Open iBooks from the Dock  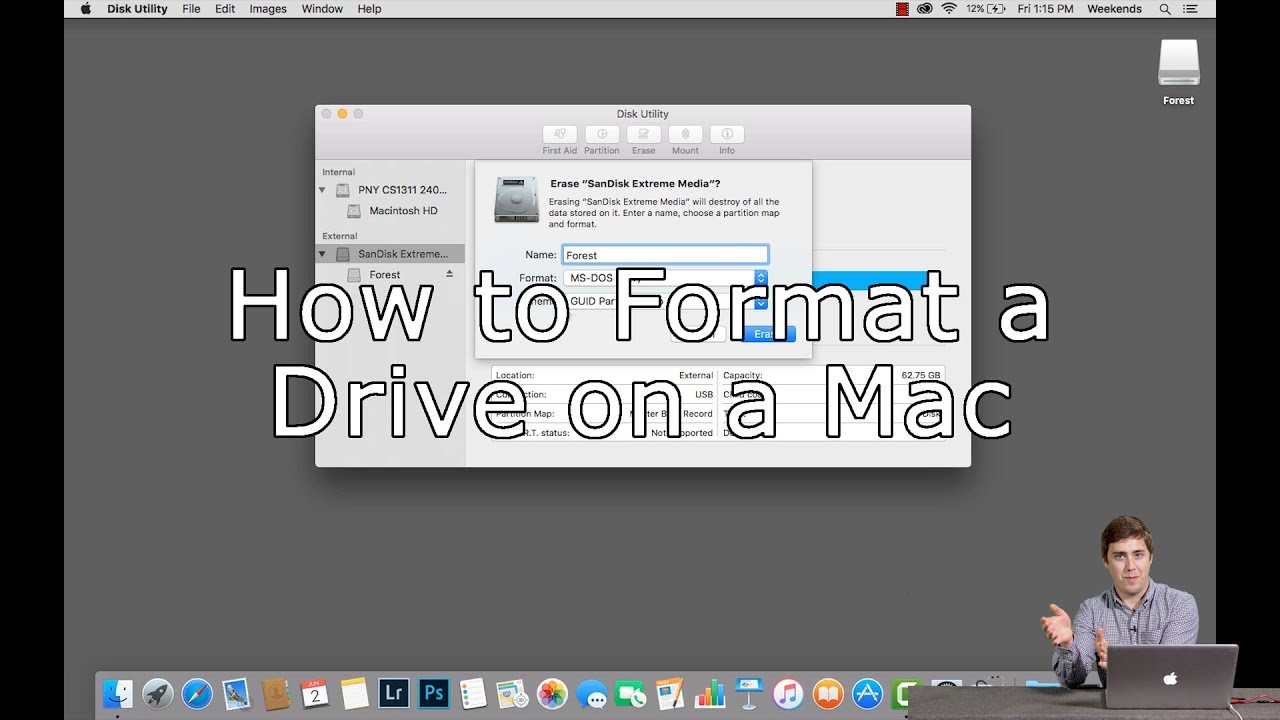click(x=828, y=694)
